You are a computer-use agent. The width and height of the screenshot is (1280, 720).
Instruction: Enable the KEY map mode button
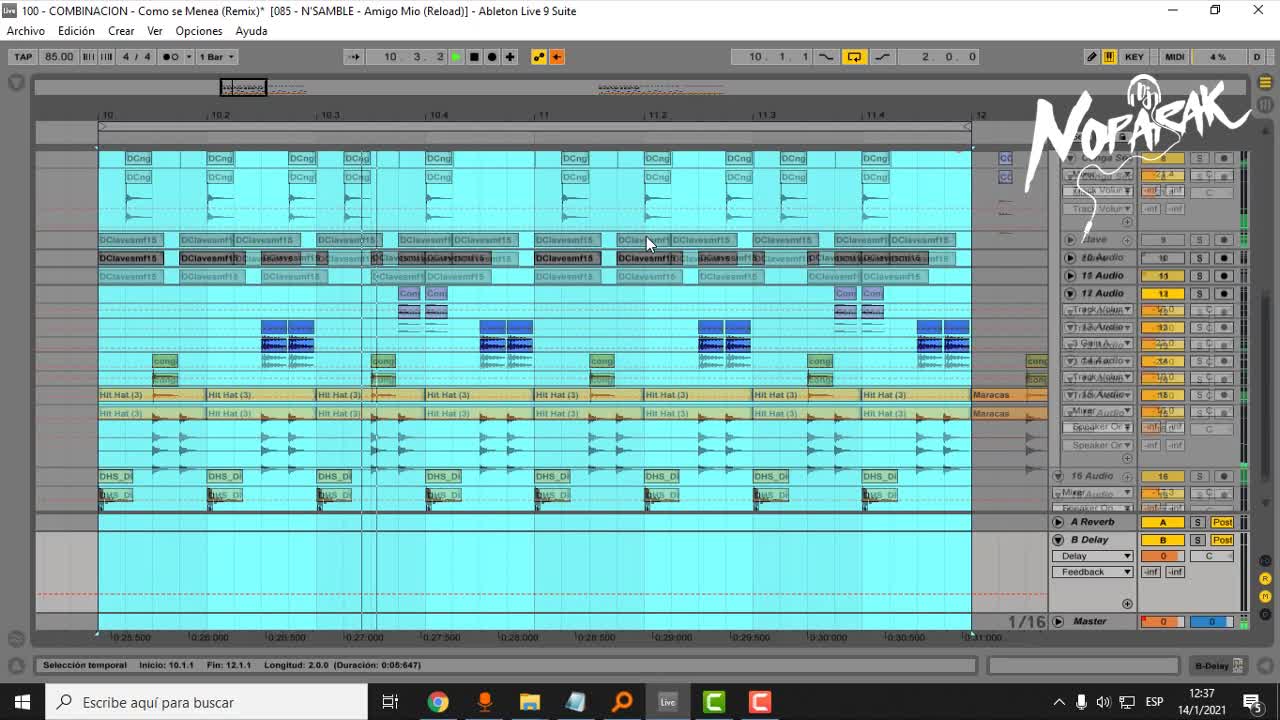(1134, 57)
